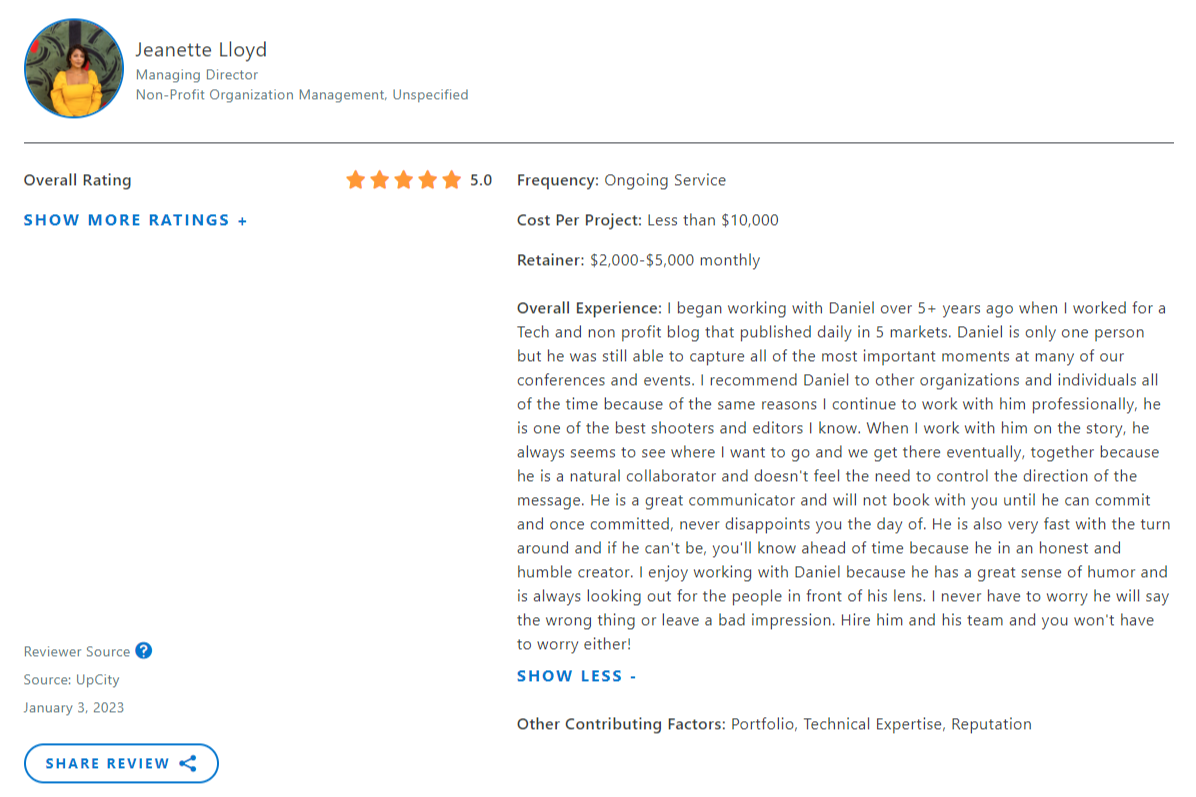Click the Jeanette Lloyd reviewer name

[x=201, y=49]
